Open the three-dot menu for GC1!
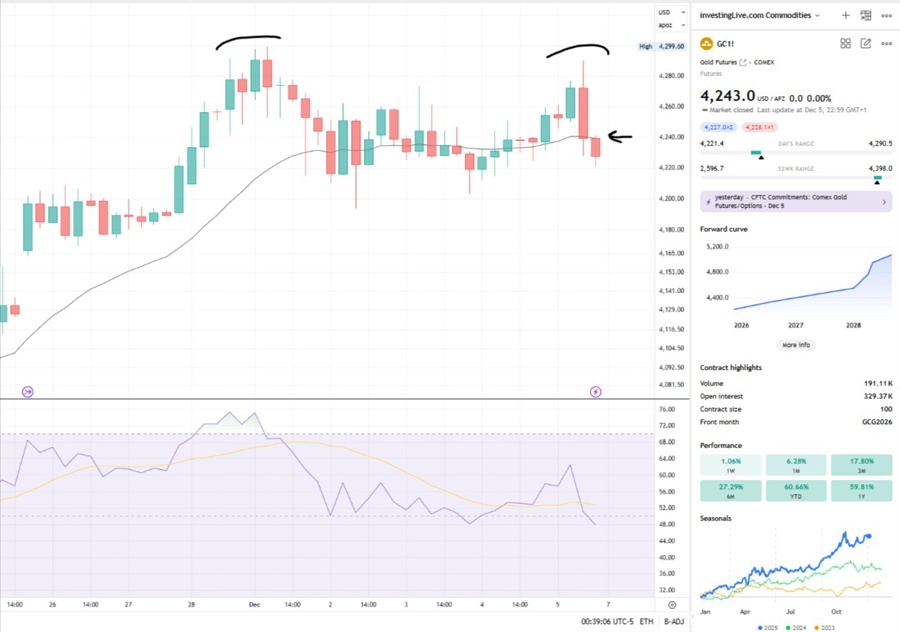The height and width of the screenshot is (632, 900). 887,43
